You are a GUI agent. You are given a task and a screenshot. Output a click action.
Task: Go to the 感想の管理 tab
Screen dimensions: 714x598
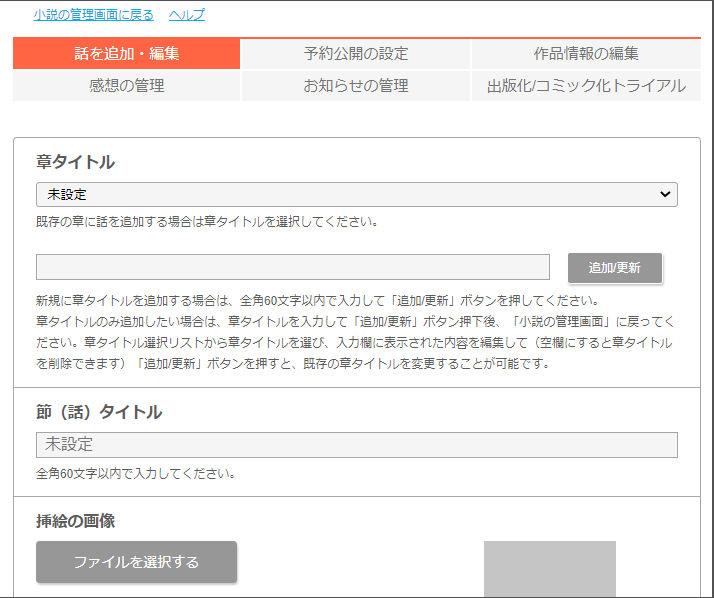(x=127, y=86)
